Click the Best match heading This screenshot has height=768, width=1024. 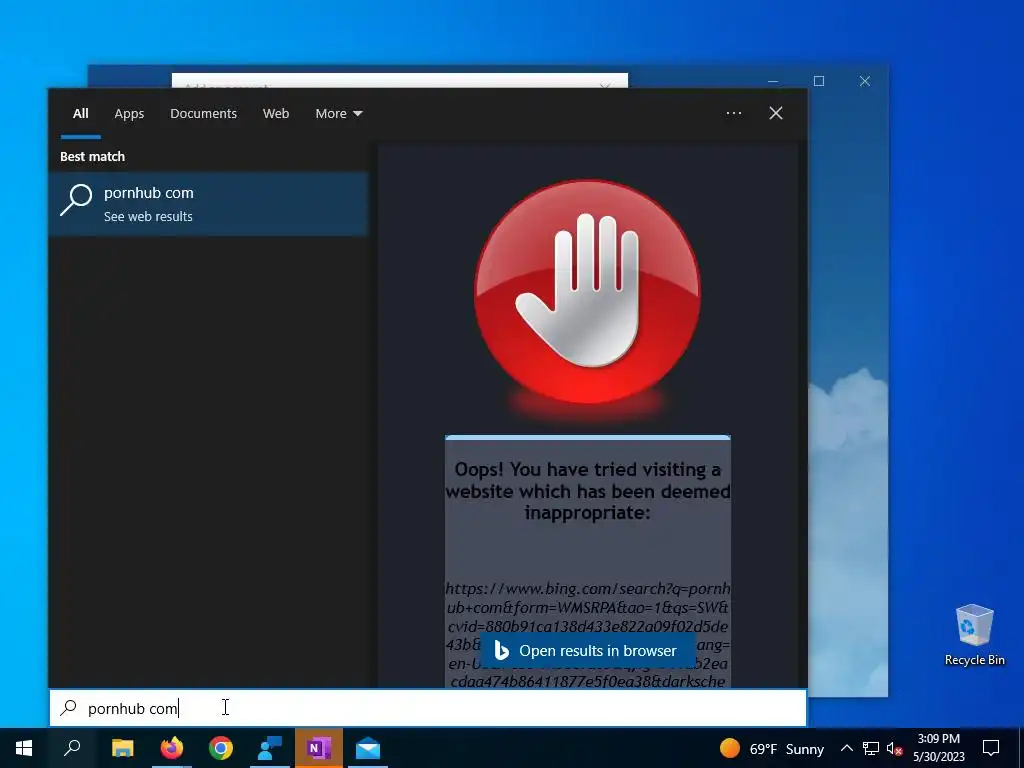click(92, 157)
